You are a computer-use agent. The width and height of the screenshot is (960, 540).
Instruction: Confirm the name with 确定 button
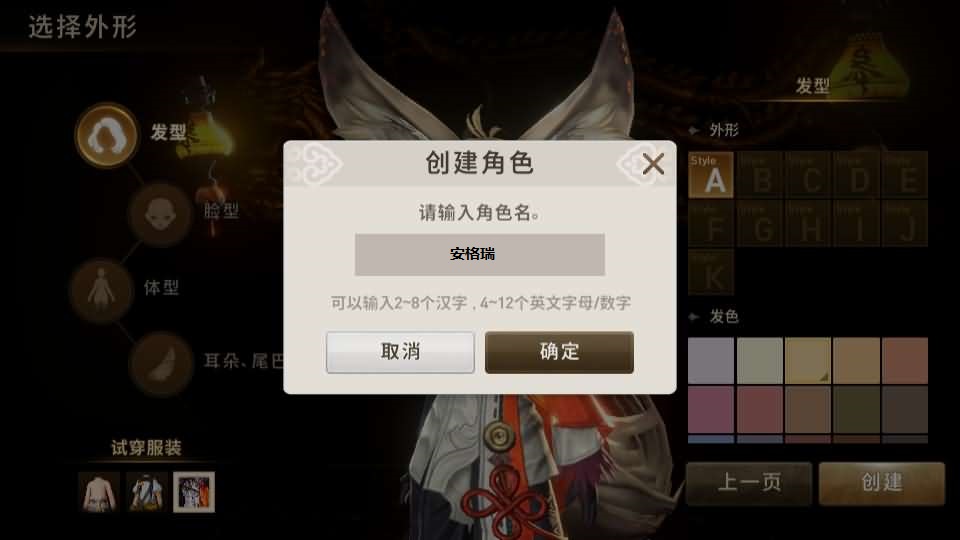(559, 352)
